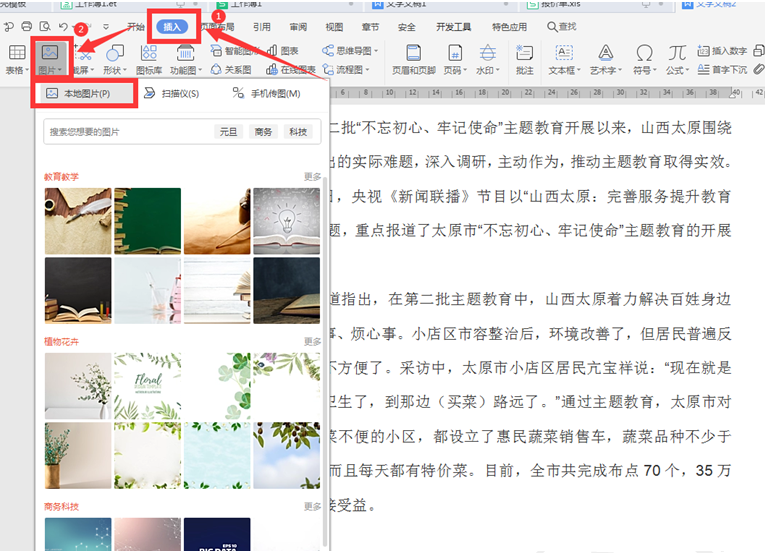This screenshot has width=765, height=553.
Task: Click the 思维导图 mind map icon
Action: coord(328,51)
